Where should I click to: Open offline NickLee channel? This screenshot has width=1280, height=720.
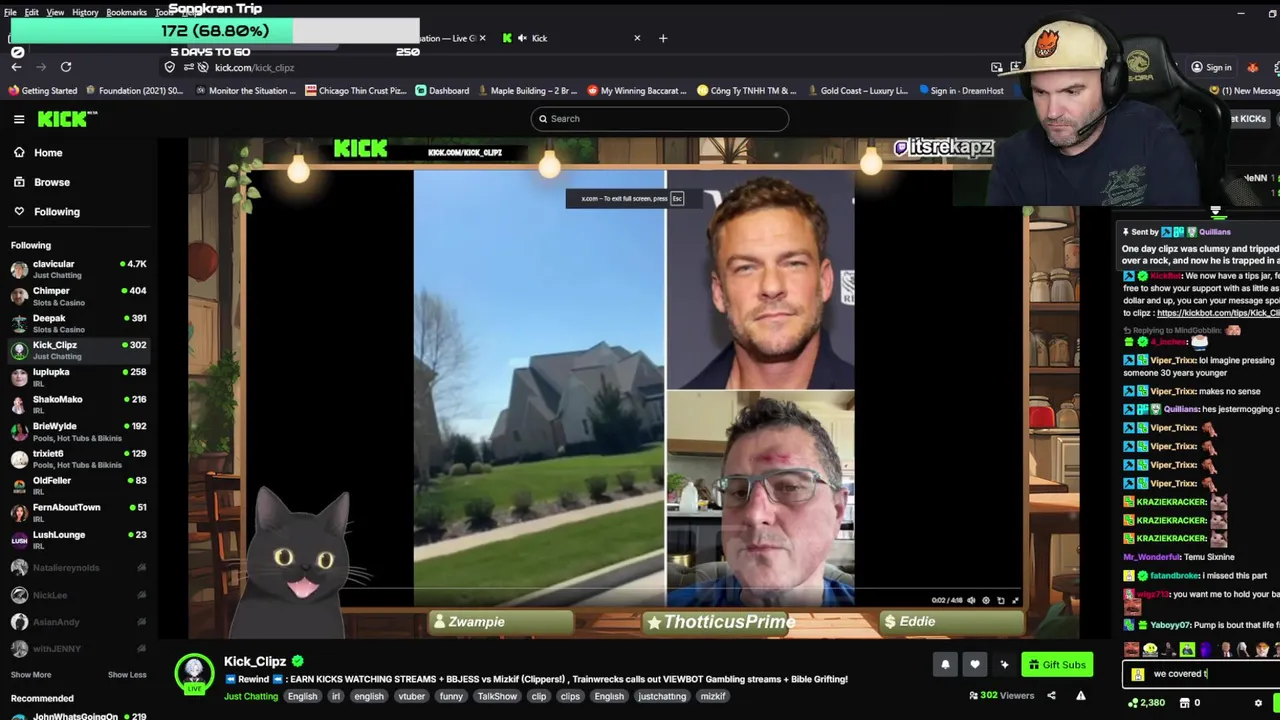(x=78, y=595)
